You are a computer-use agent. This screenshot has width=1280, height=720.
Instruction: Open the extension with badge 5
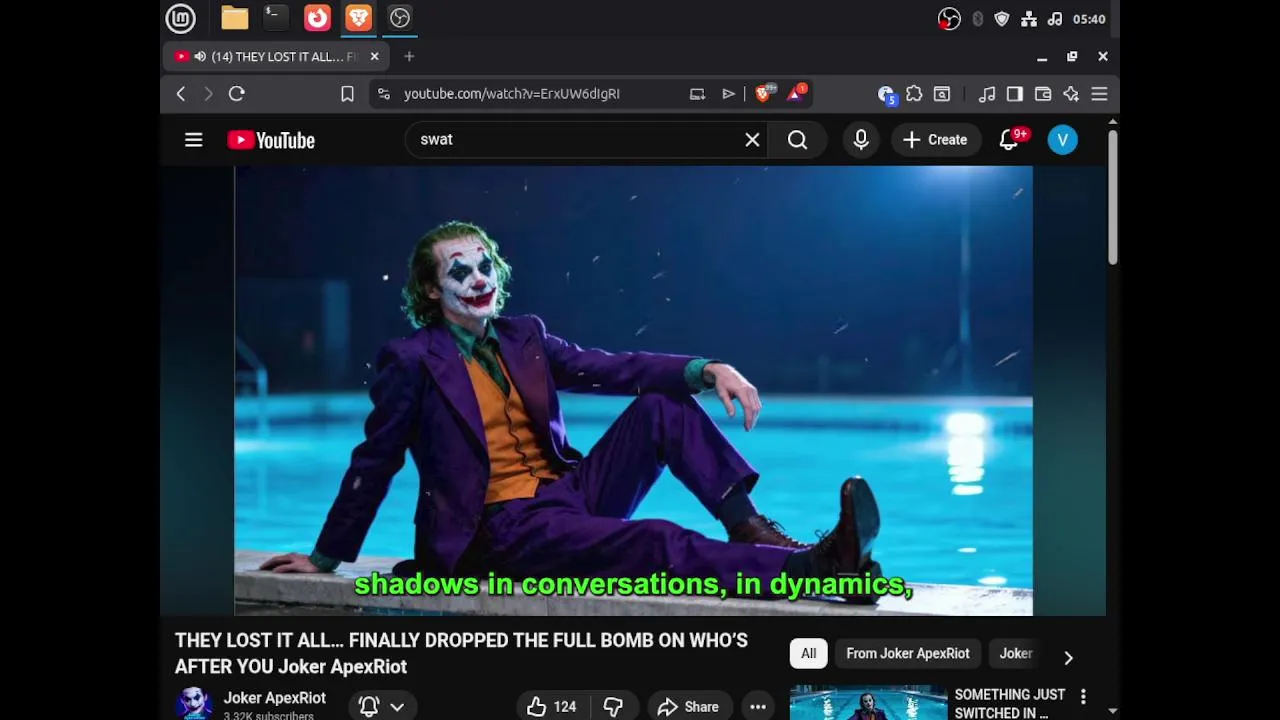tap(886, 94)
